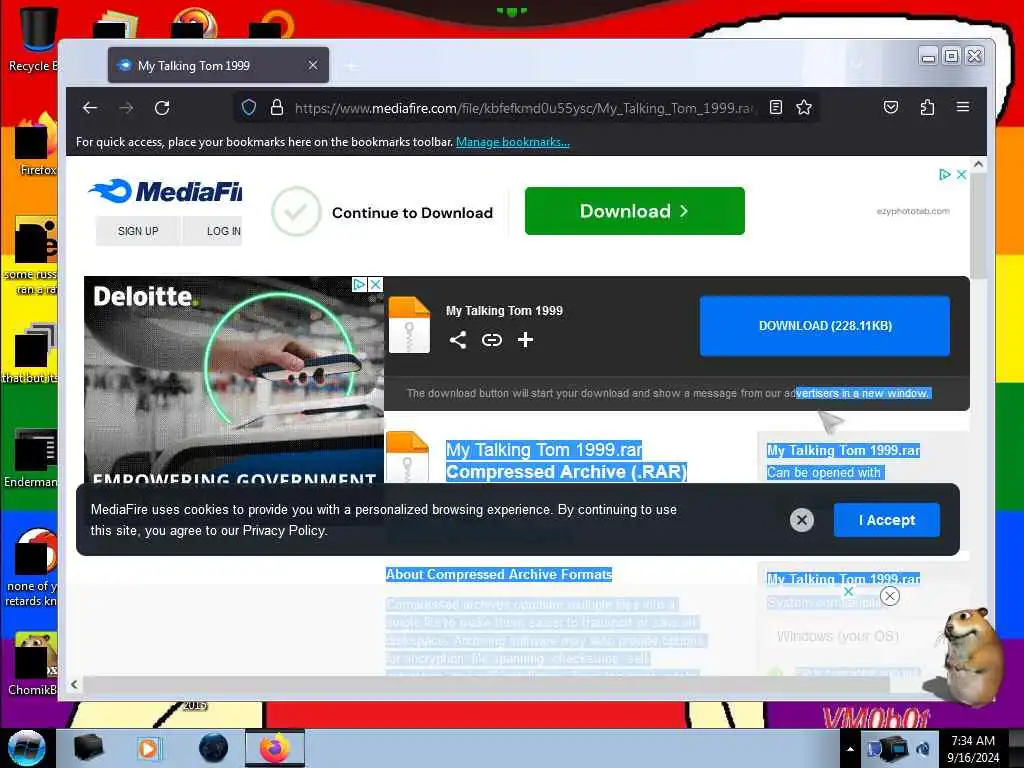Click horizontal scrollbar left arrow
This screenshot has width=1024, height=768.
[x=74, y=684]
